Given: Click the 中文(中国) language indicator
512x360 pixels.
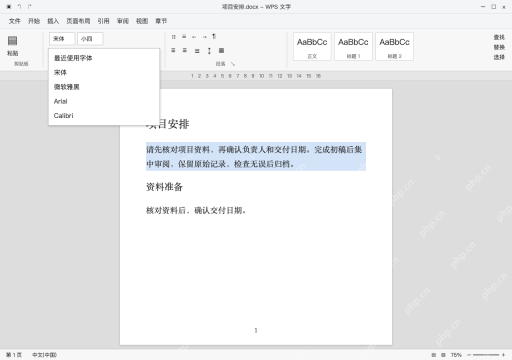Looking at the screenshot, I should click(x=44, y=355).
